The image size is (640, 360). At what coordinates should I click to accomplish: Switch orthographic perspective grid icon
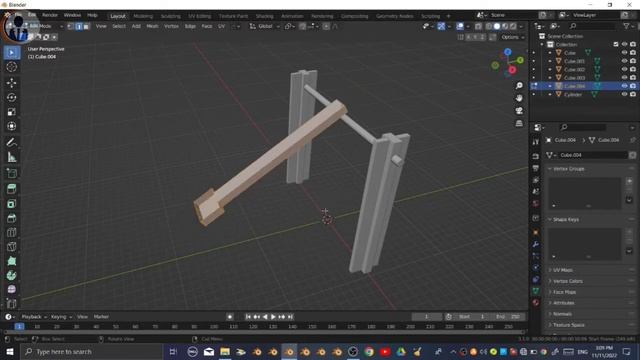(x=519, y=123)
